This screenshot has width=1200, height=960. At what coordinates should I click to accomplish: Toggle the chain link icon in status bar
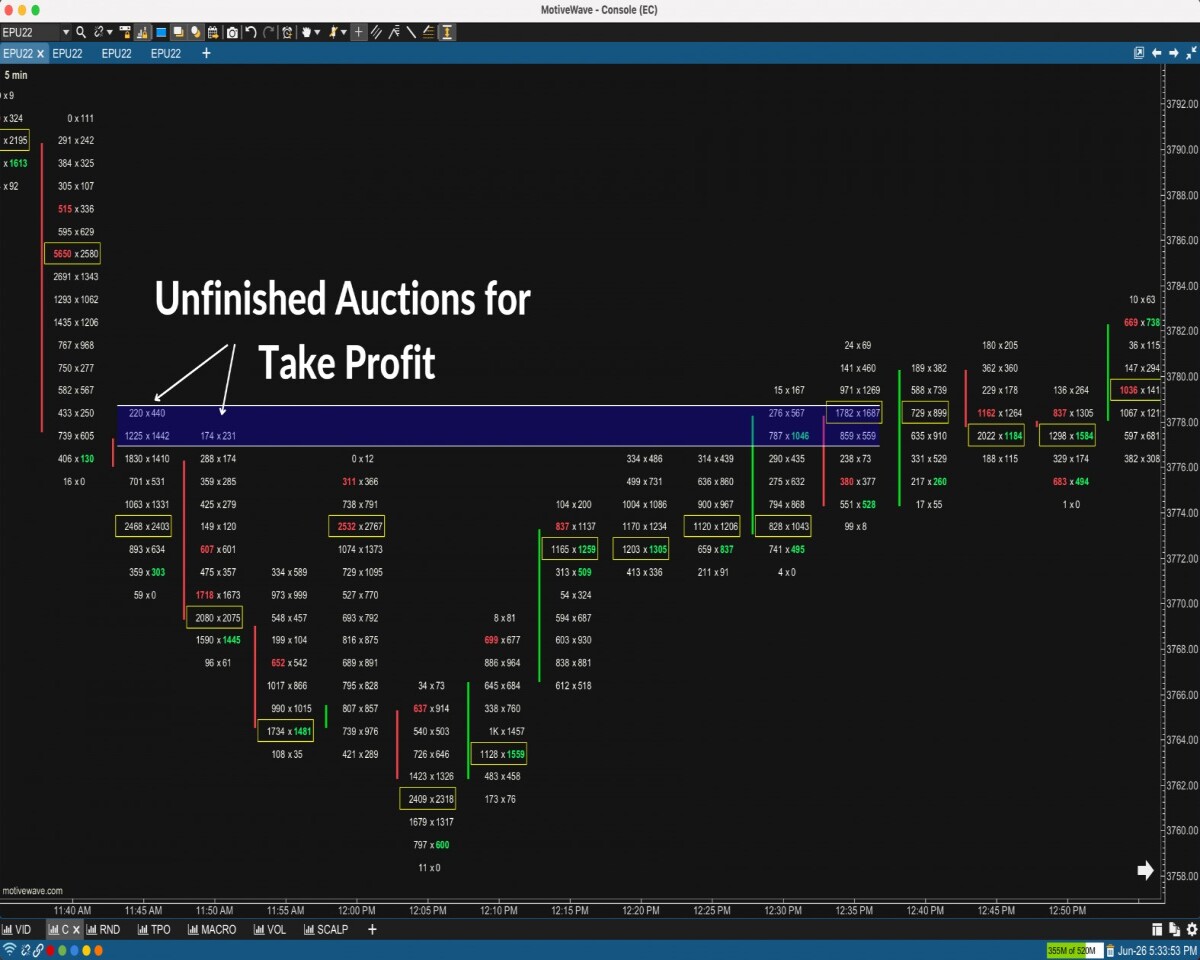38,950
